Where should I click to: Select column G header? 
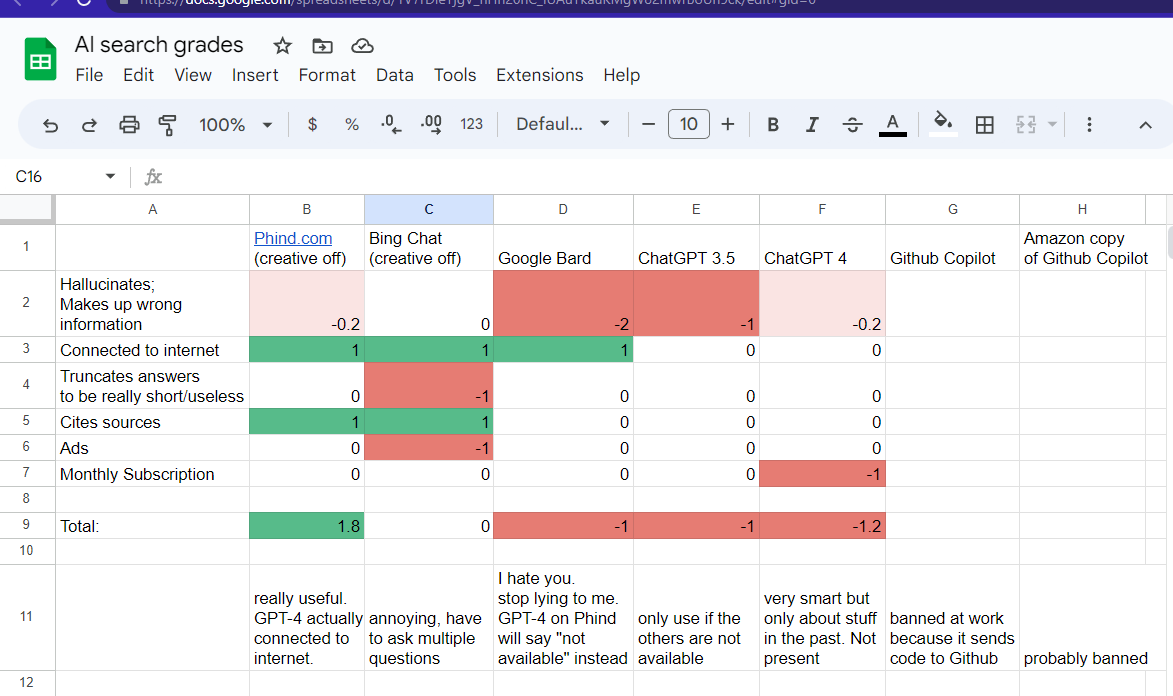coord(952,210)
